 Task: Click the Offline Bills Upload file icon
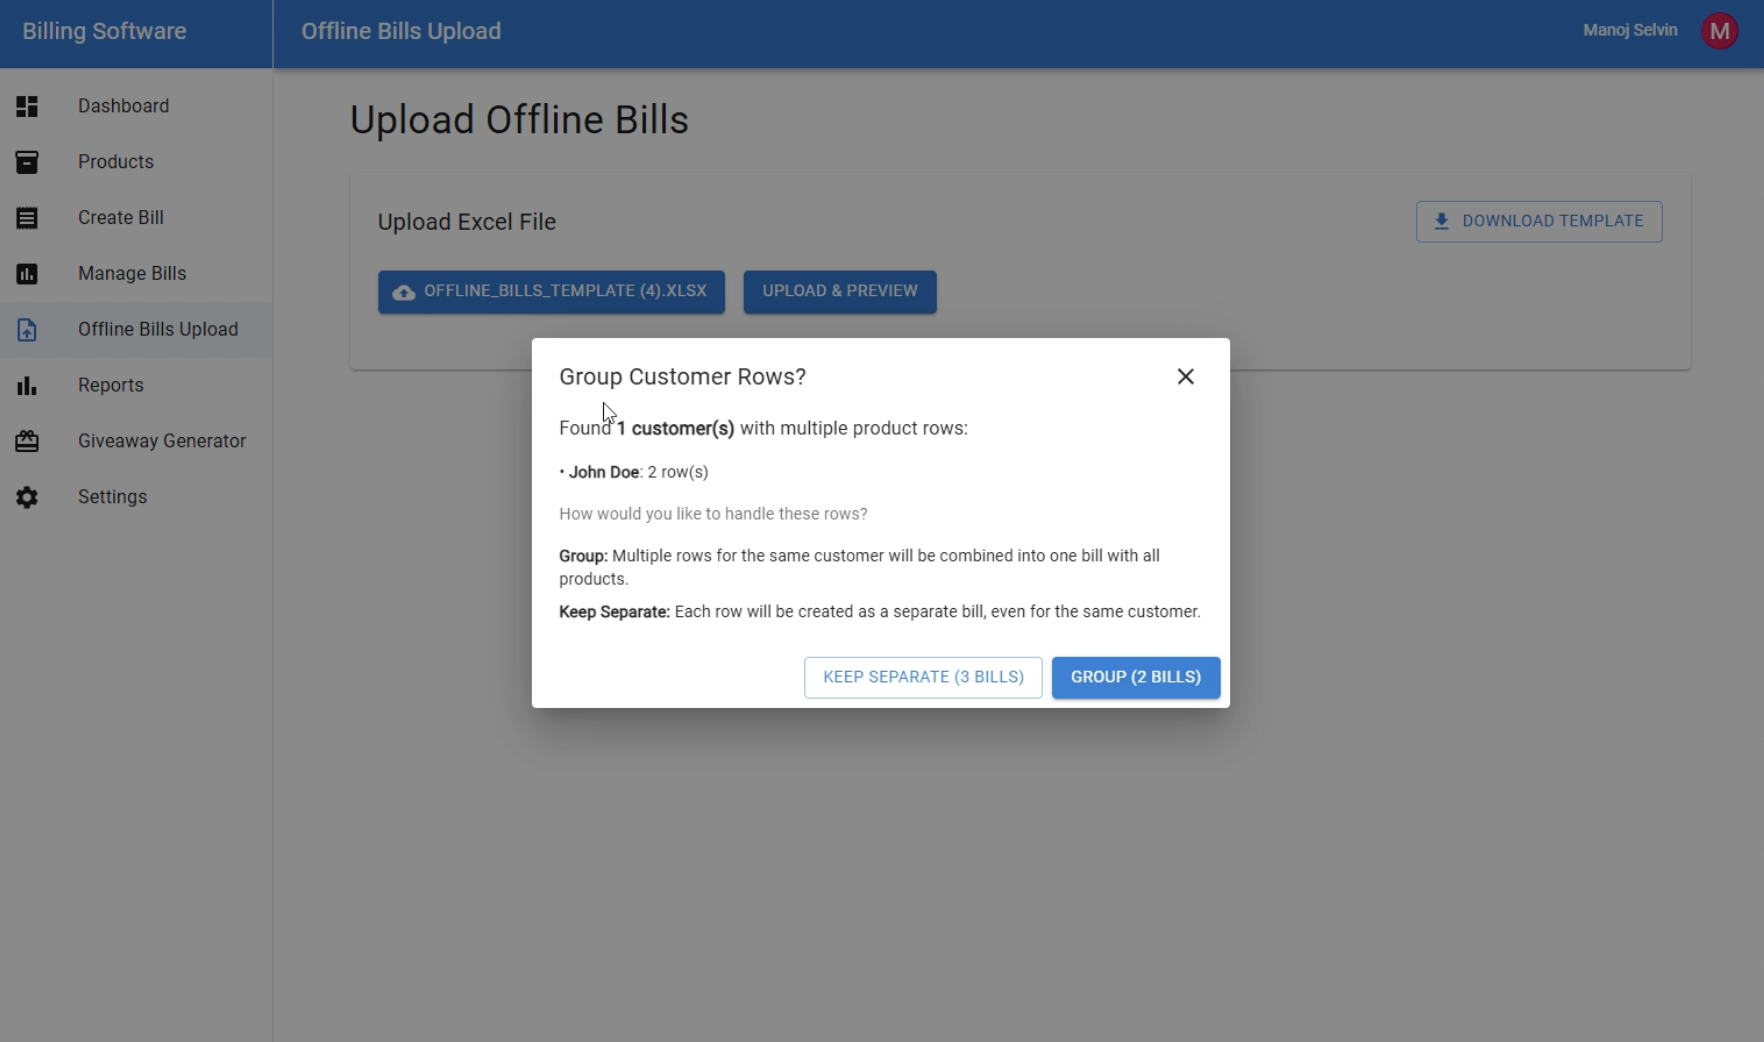[x=26, y=330]
